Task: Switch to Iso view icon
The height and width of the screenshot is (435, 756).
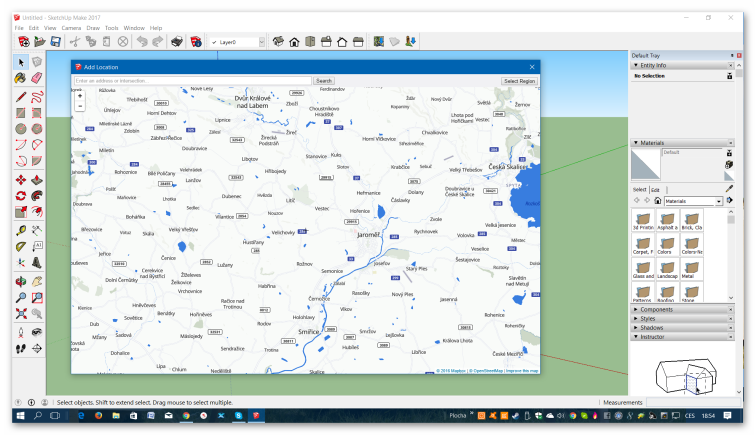Action: coord(278,42)
